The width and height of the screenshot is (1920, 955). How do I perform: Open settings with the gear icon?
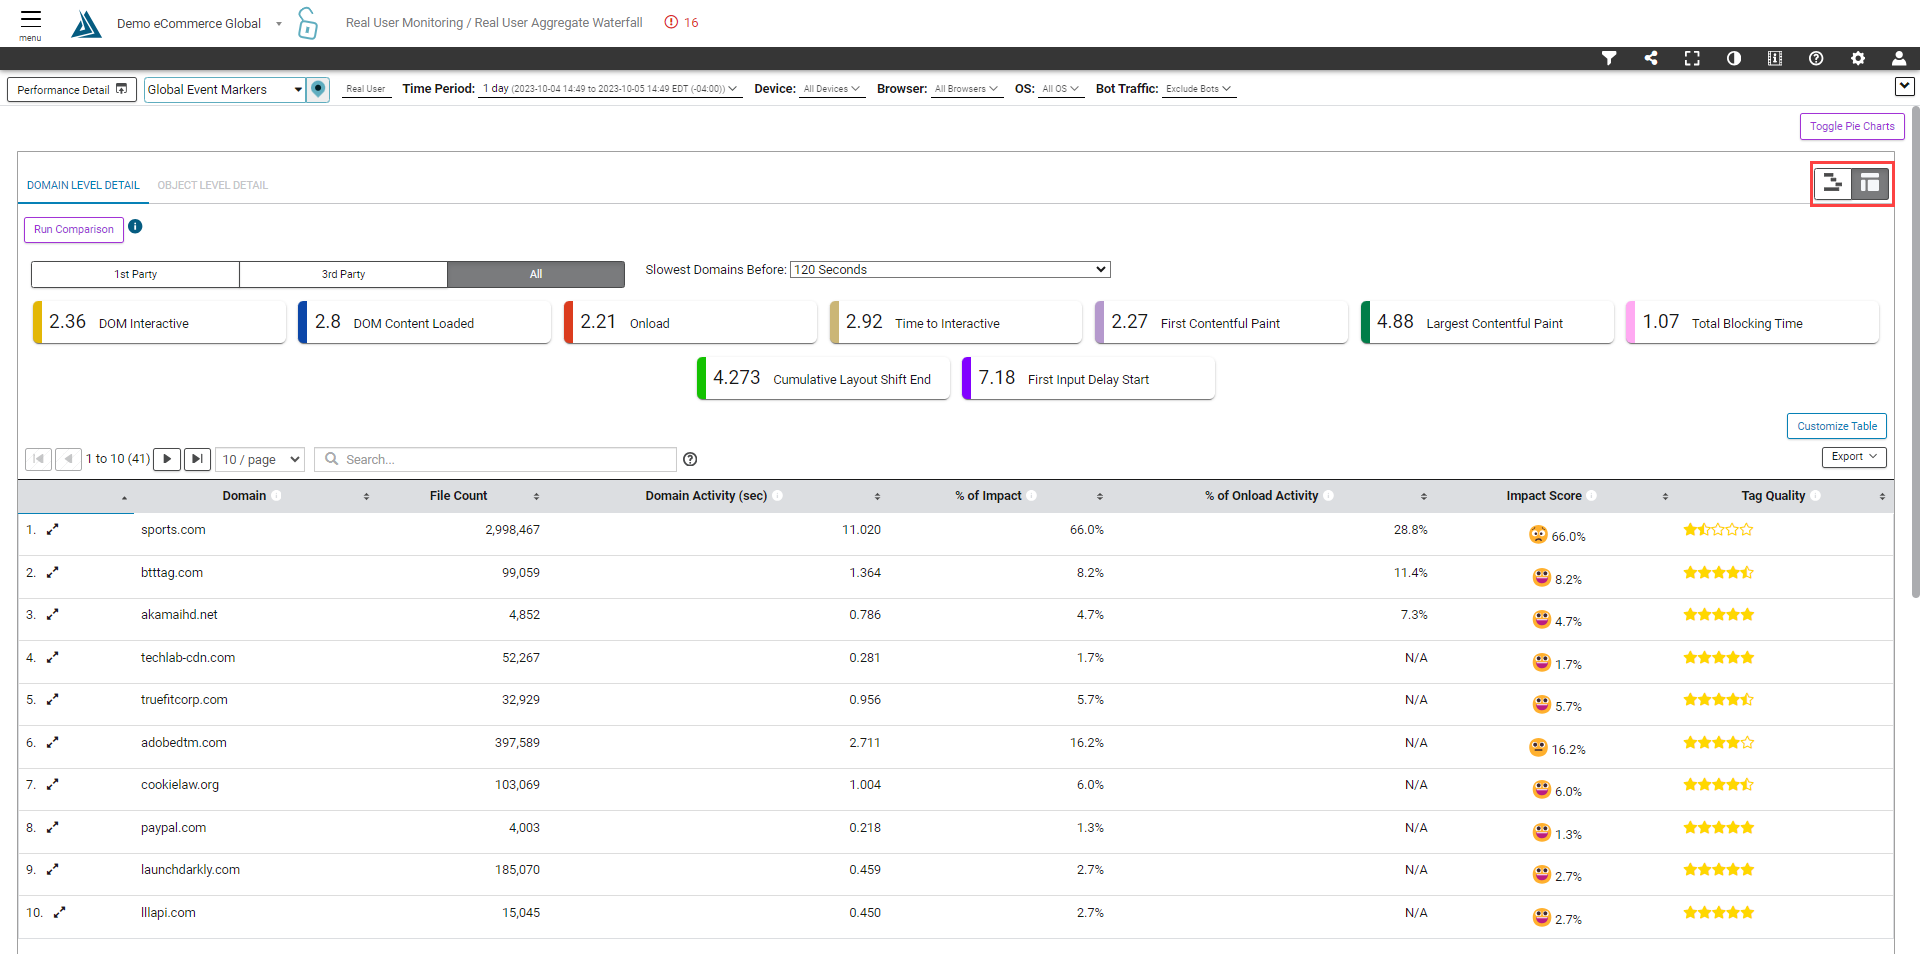1858,58
